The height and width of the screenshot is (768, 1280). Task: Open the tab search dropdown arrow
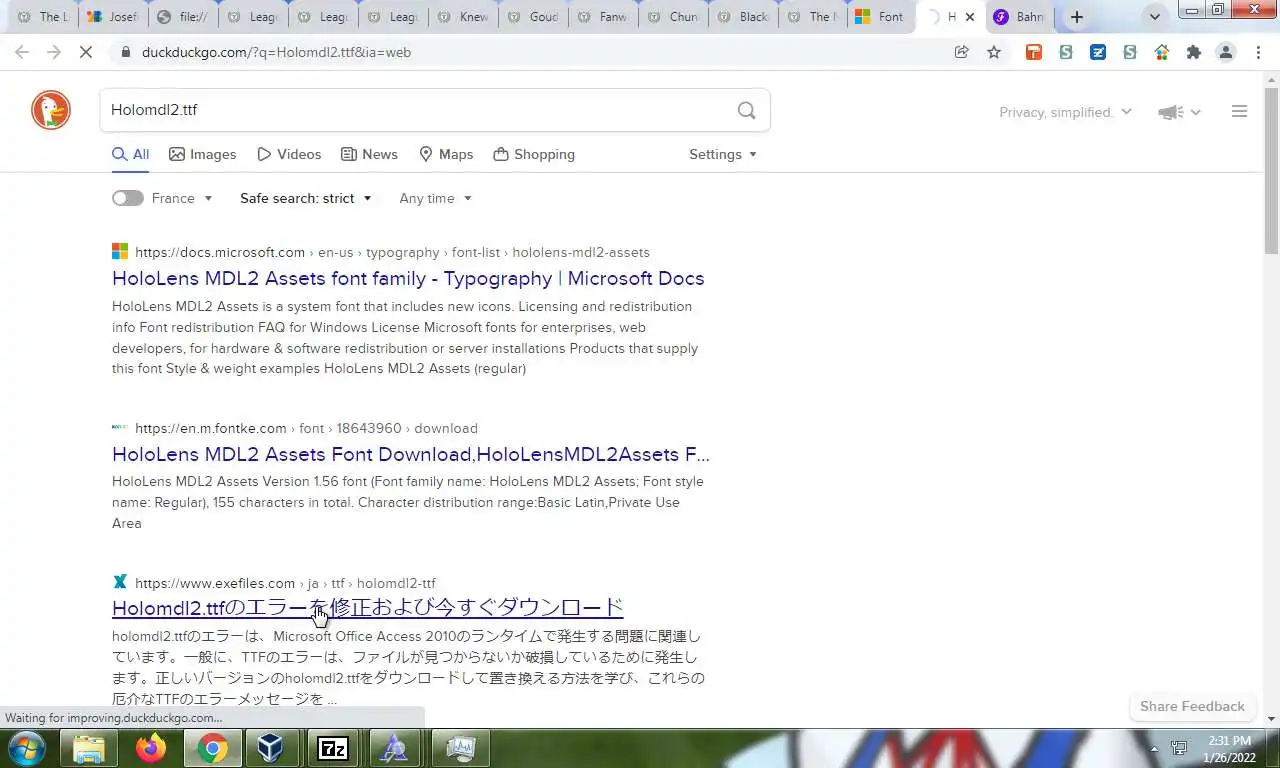pyautogui.click(x=1155, y=17)
